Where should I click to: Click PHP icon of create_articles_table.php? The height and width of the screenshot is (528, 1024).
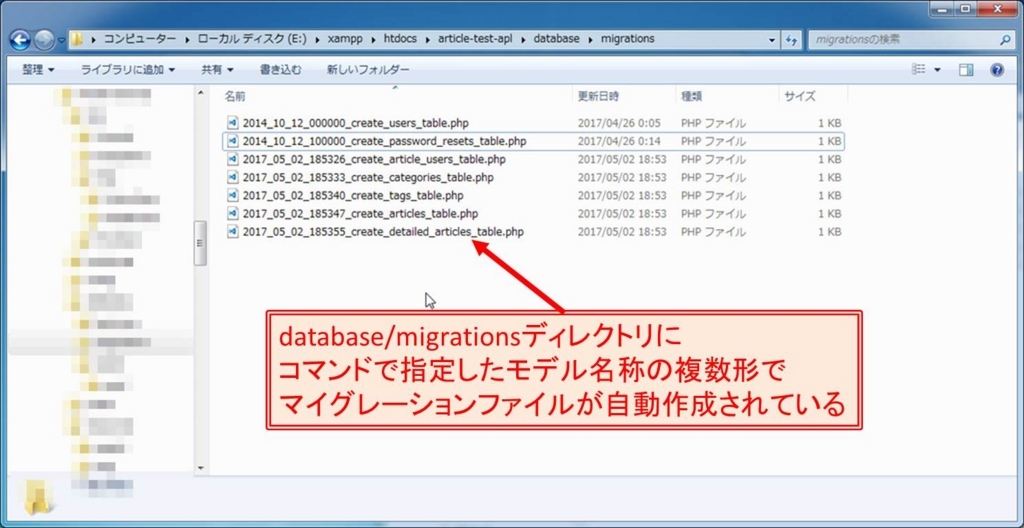(x=232, y=214)
